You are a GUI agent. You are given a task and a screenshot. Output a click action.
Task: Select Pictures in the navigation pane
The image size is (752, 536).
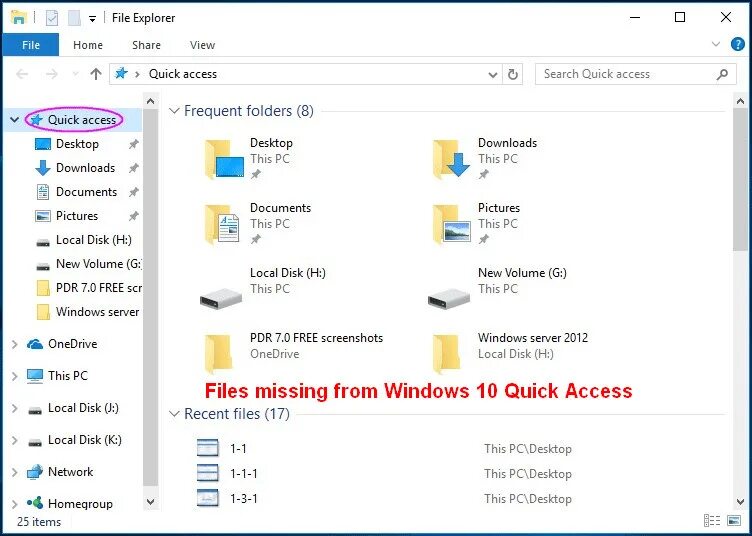pyautogui.click(x=76, y=216)
